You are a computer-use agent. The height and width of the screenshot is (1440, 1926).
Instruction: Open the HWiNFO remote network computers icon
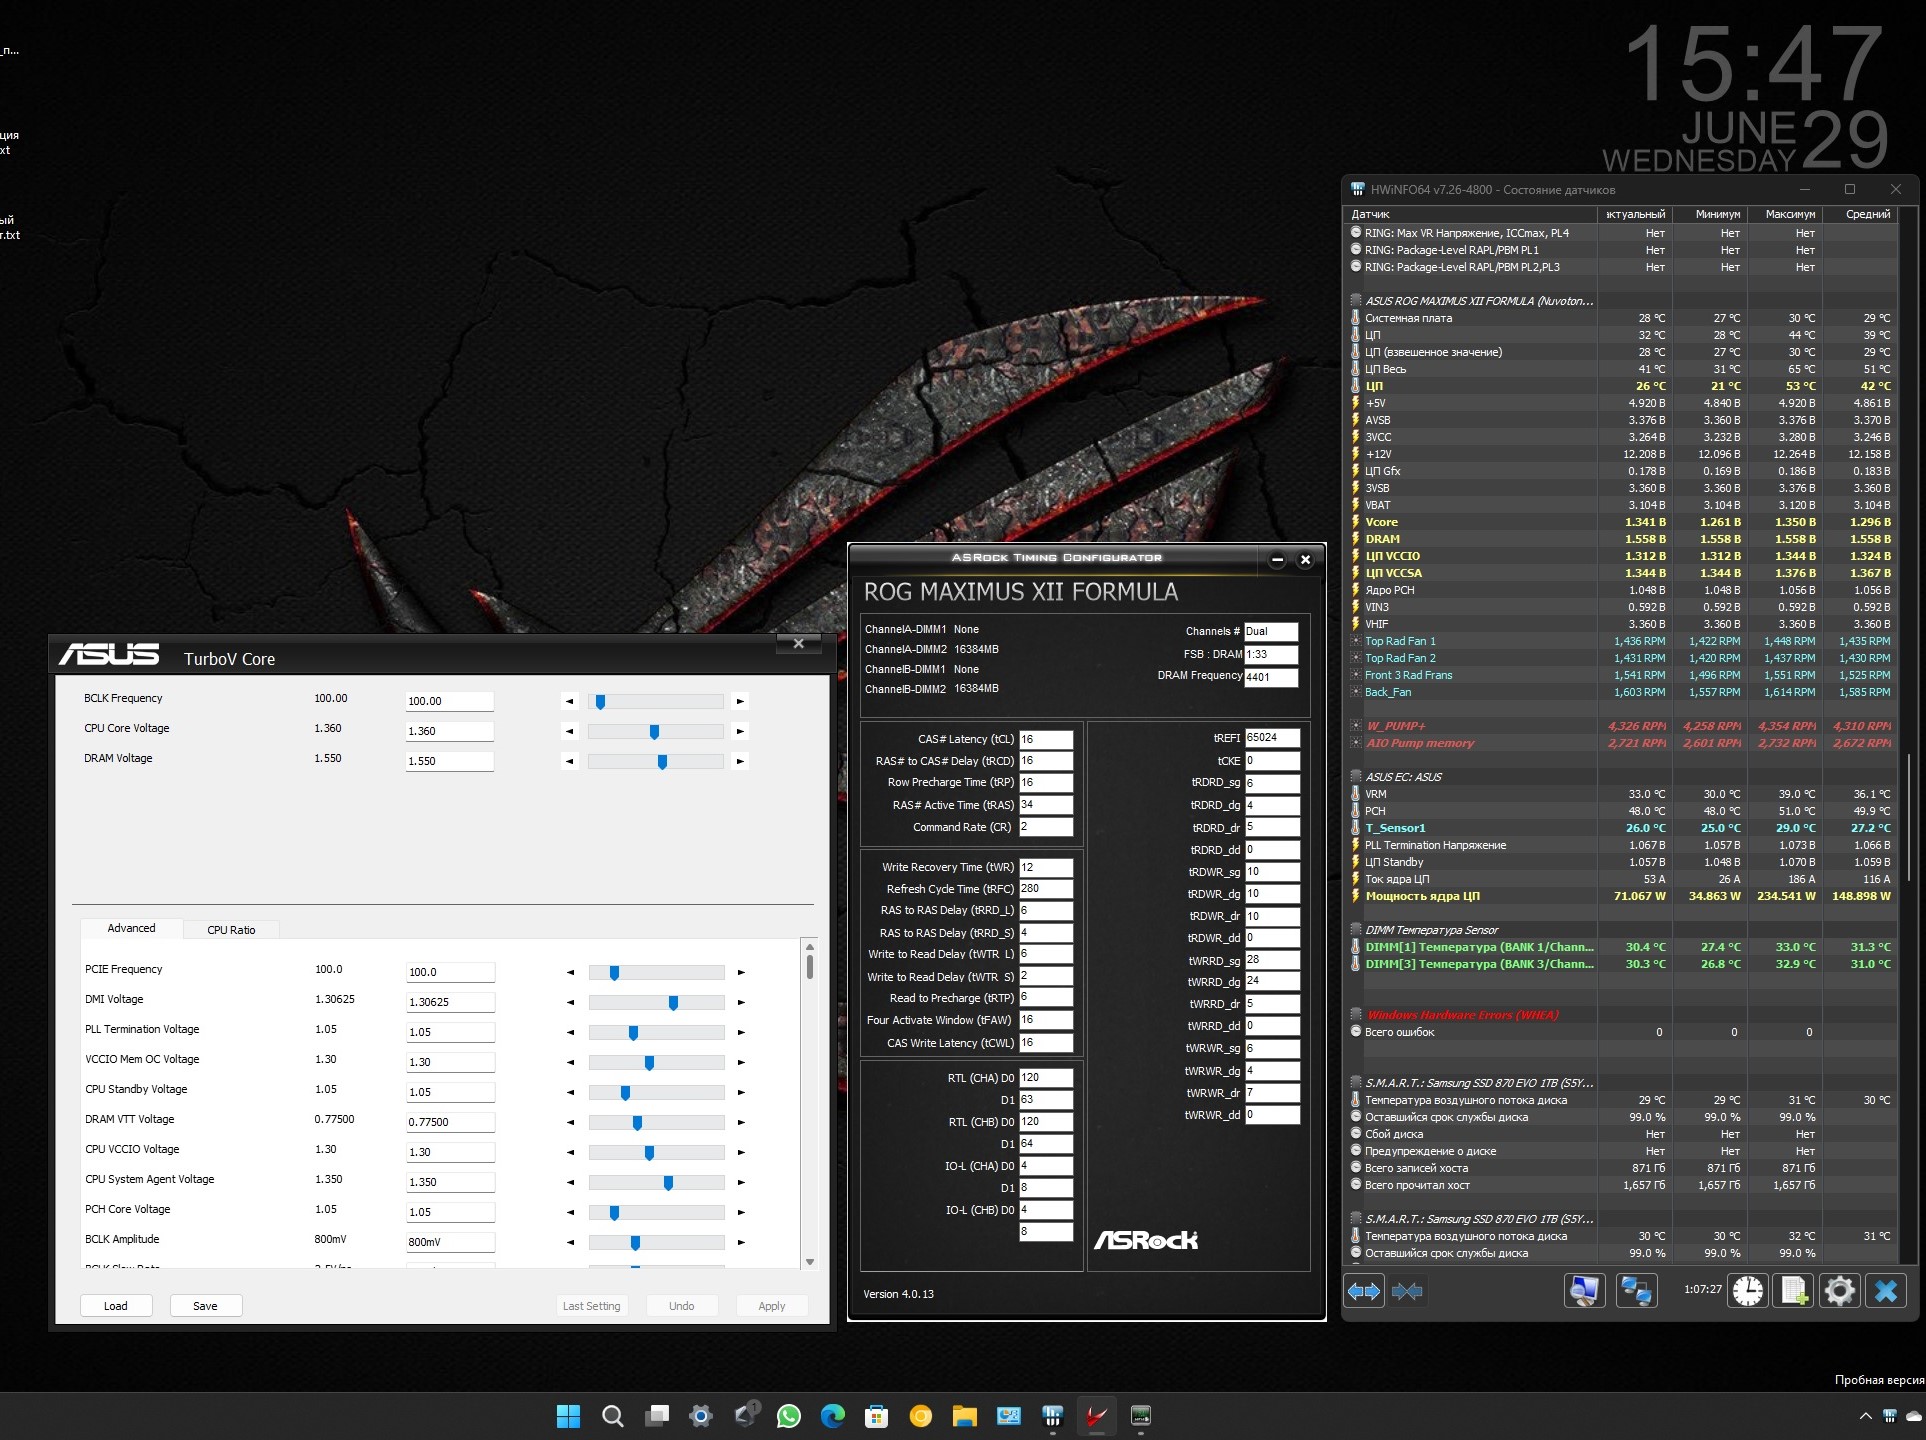click(1636, 1291)
